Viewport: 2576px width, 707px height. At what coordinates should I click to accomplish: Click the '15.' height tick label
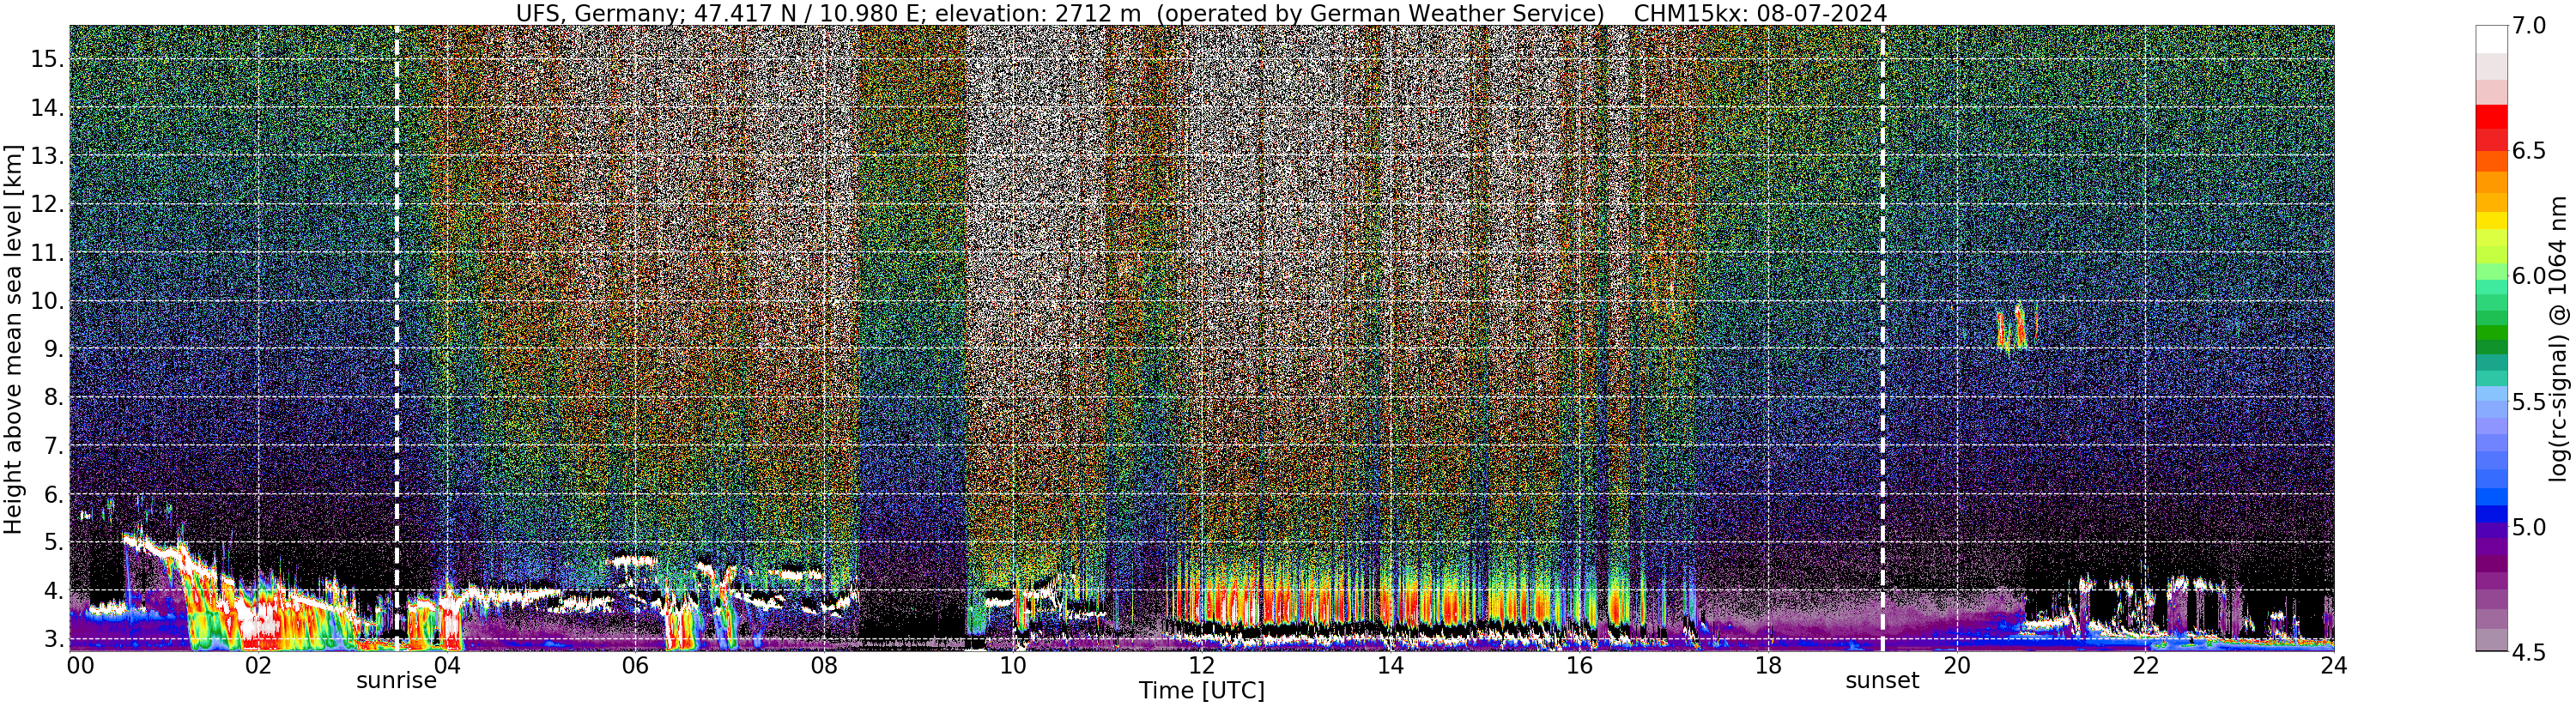48,59
